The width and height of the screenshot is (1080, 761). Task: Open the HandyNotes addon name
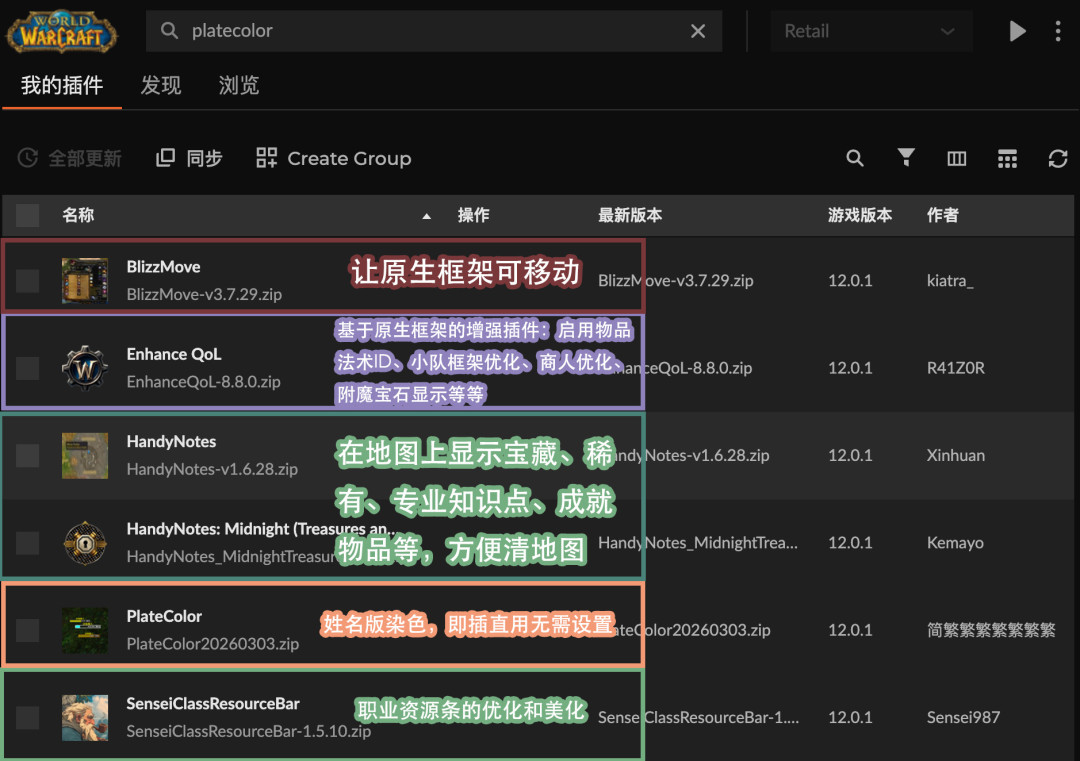click(x=171, y=441)
